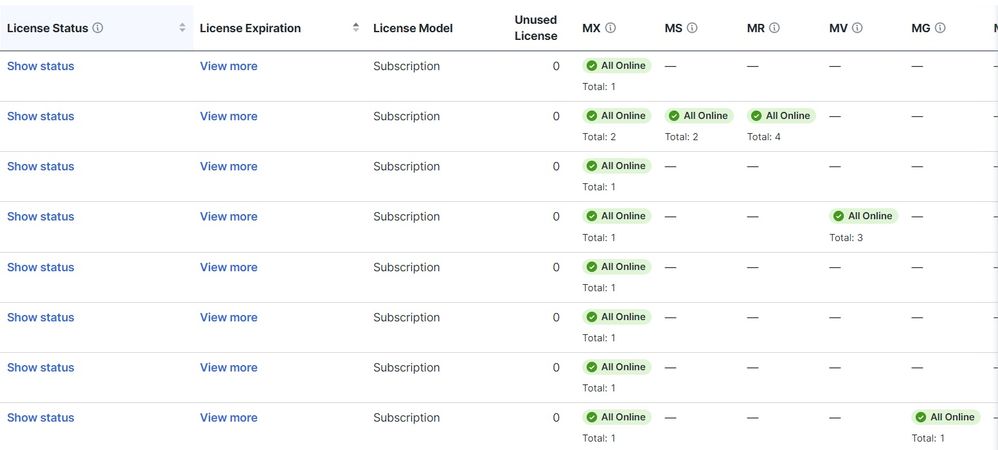Open View more in the sixth row

click(229, 317)
